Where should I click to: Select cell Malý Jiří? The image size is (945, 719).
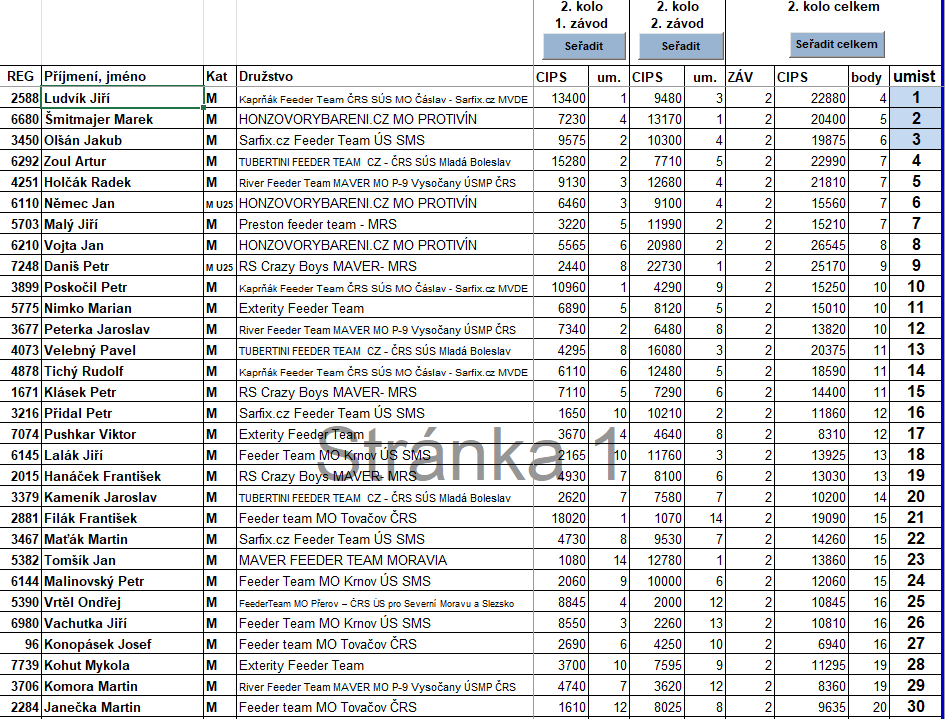123,224
